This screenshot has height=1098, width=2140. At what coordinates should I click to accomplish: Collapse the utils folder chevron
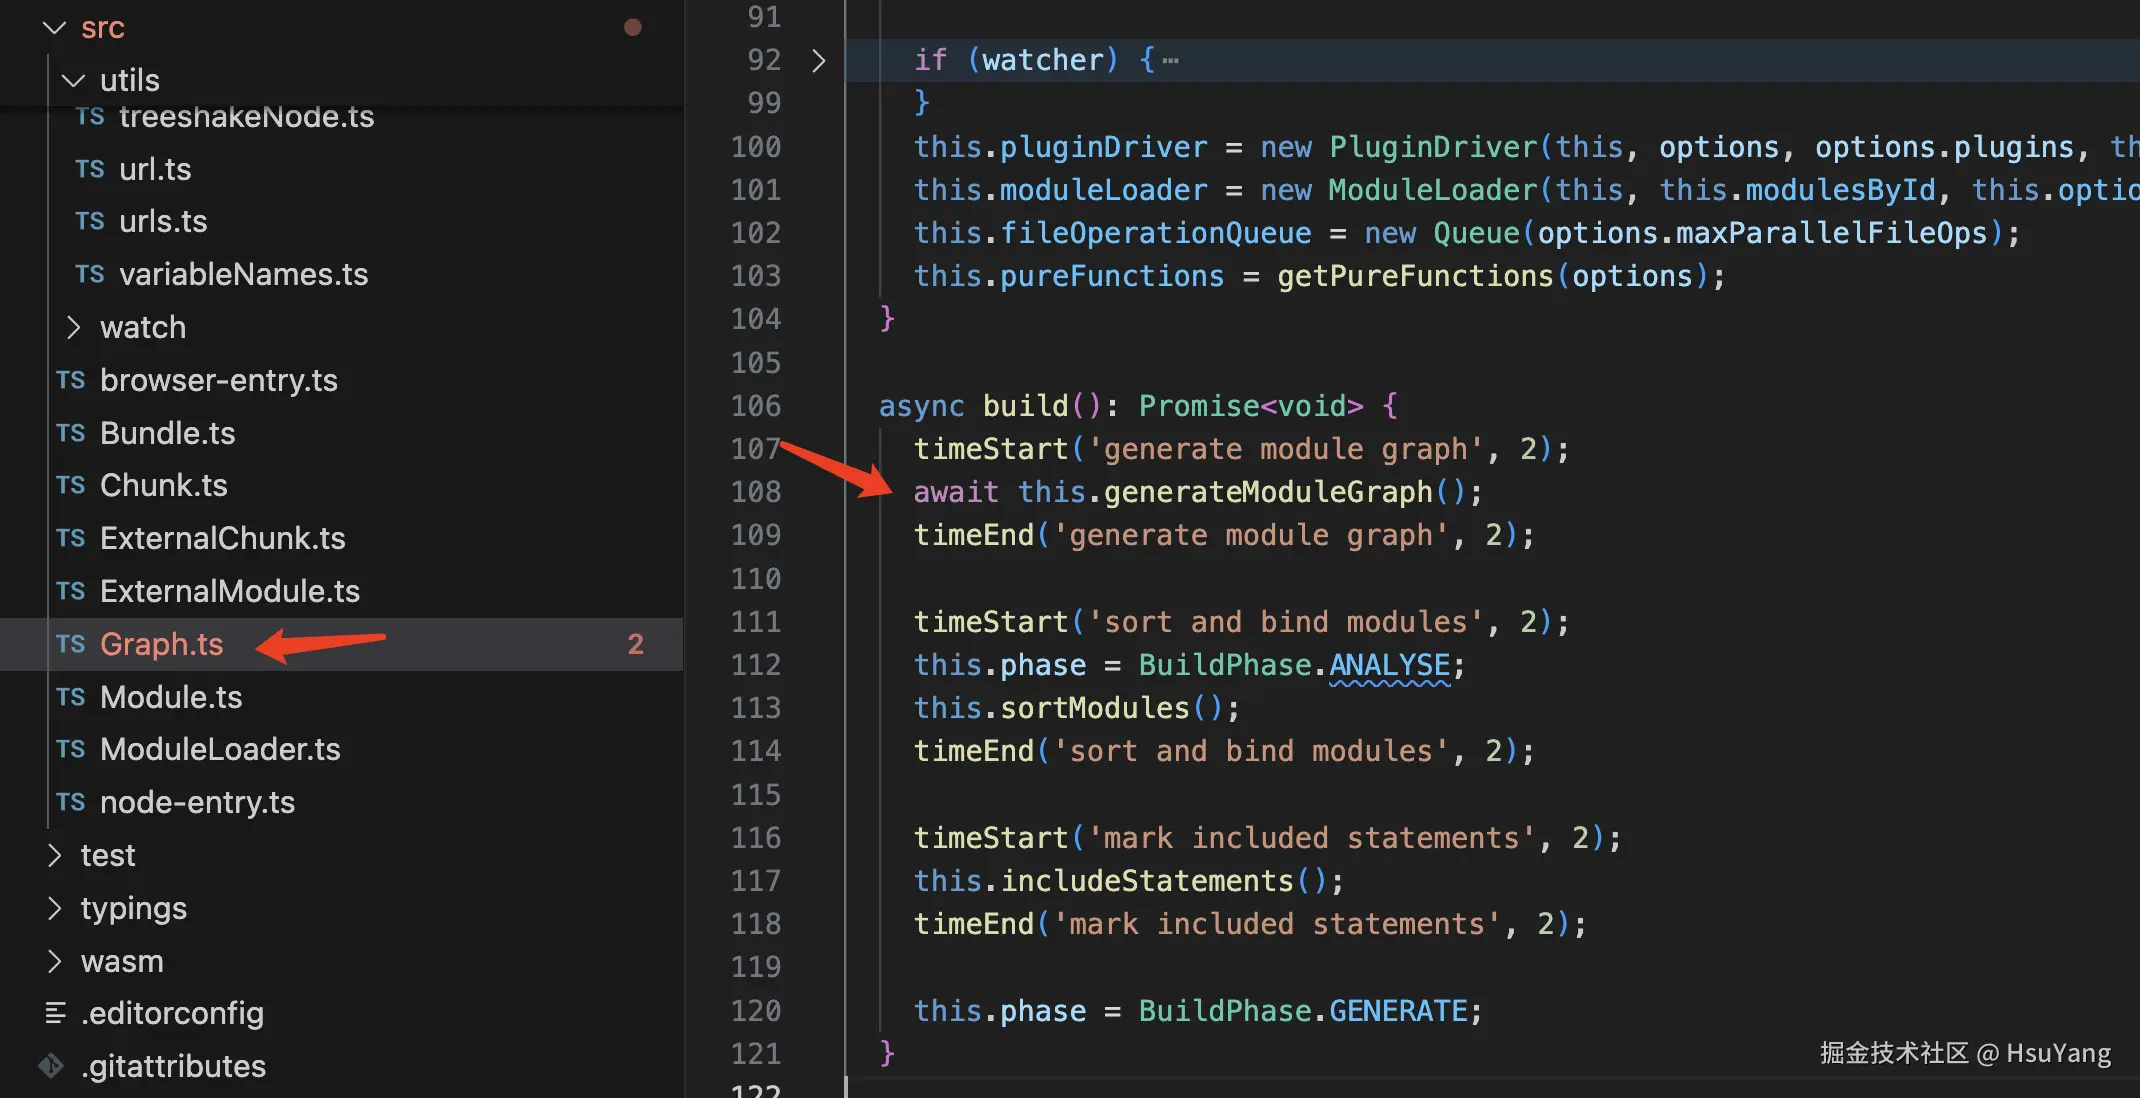click(x=73, y=80)
